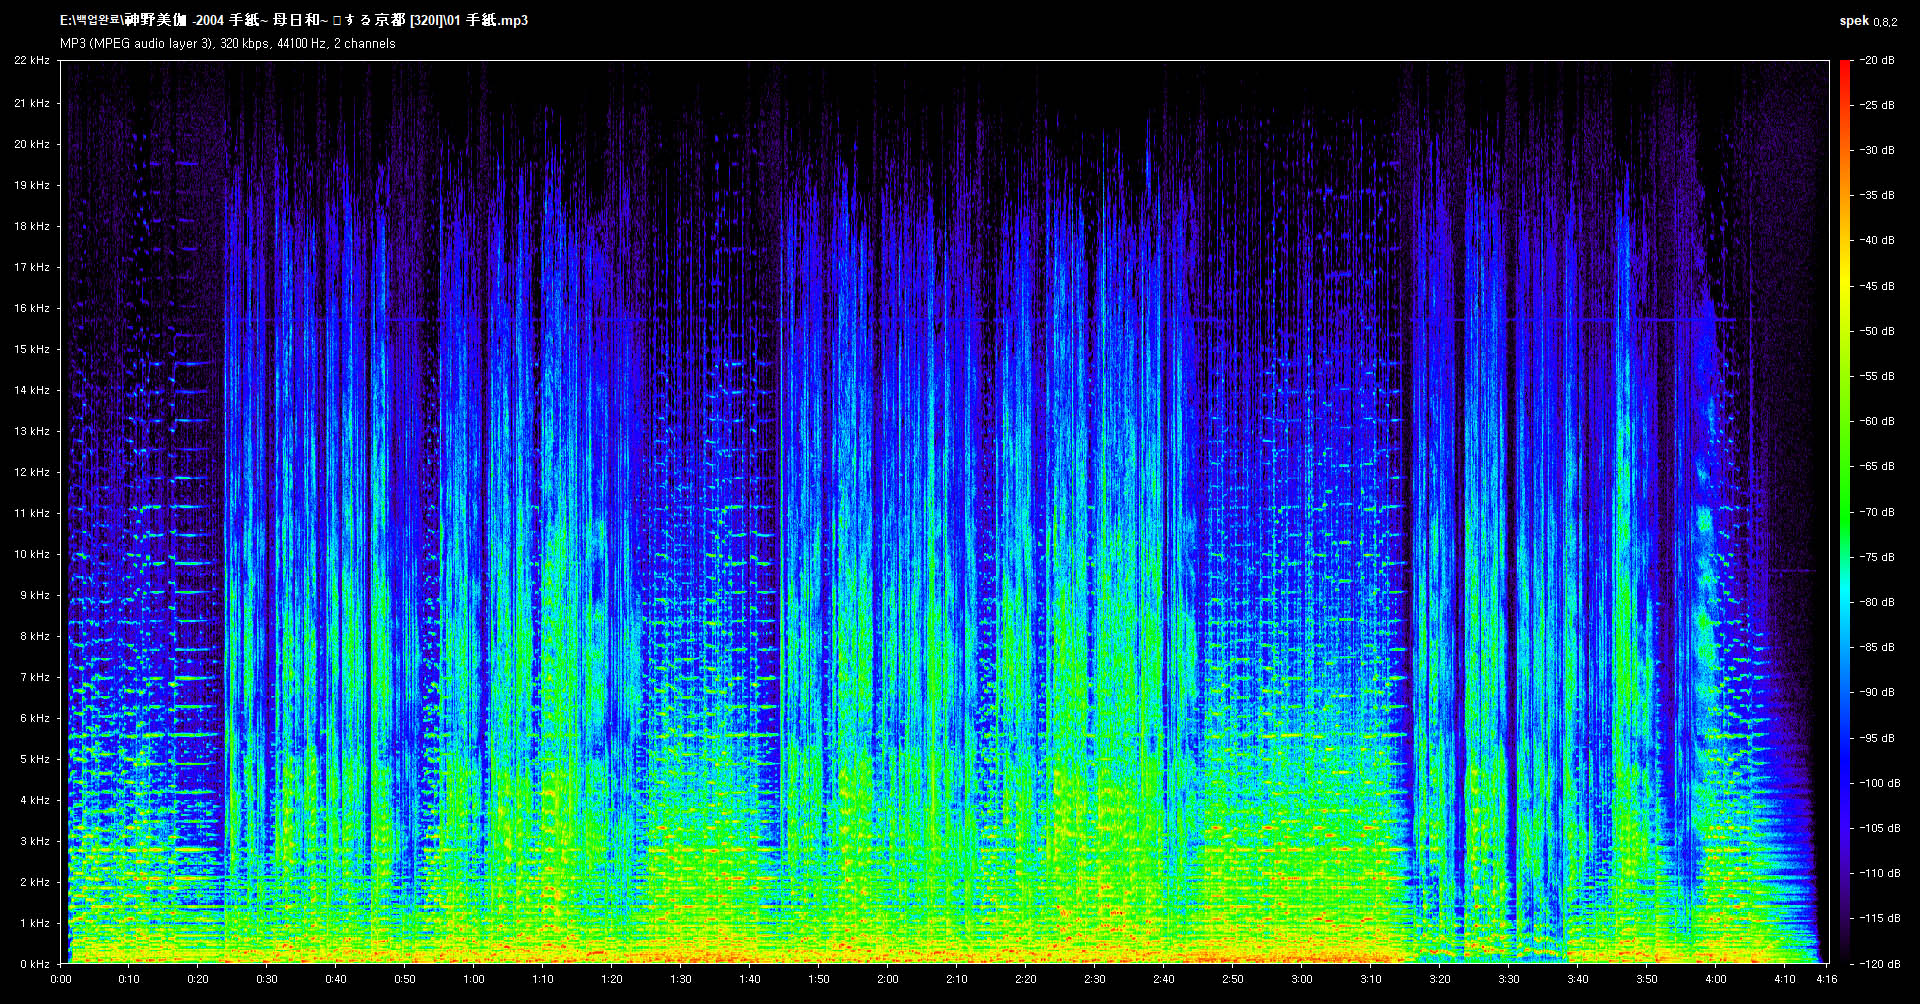The height and width of the screenshot is (1004, 1920).
Task: Click the 3:00 time axis label
Action: coord(1302,979)
